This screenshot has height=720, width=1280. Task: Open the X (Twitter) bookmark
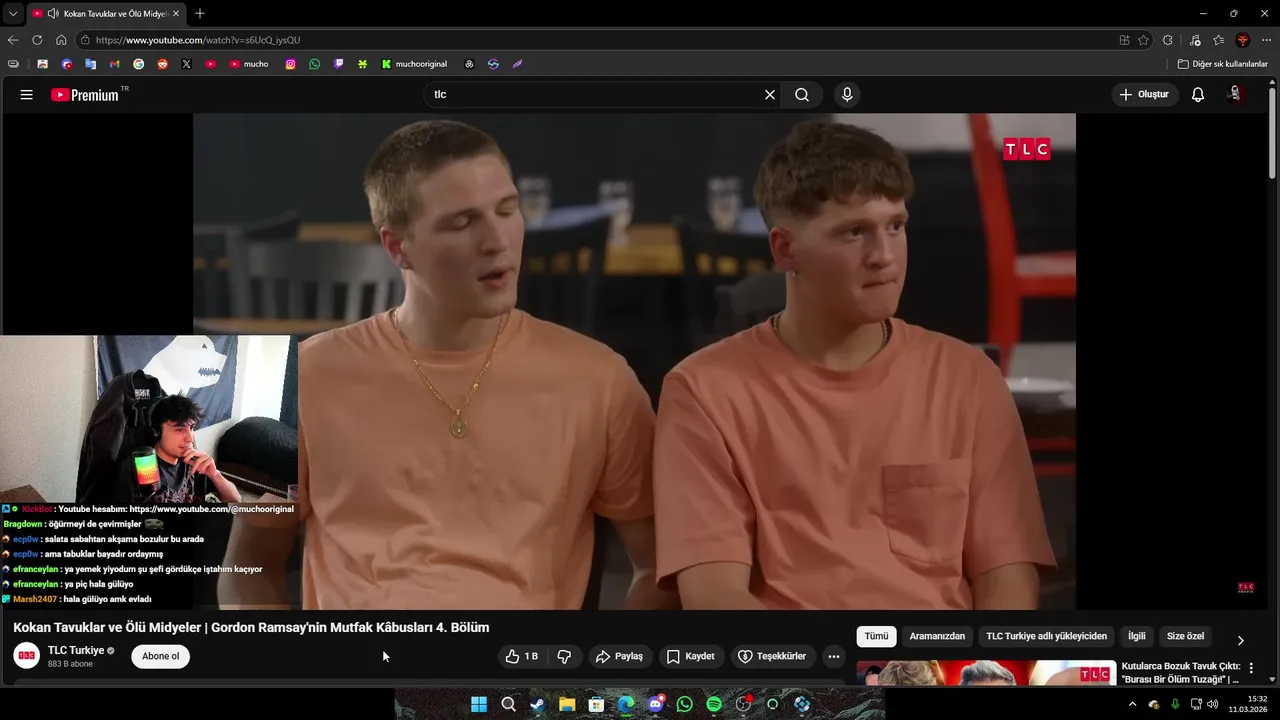click(x=186, y=64)
